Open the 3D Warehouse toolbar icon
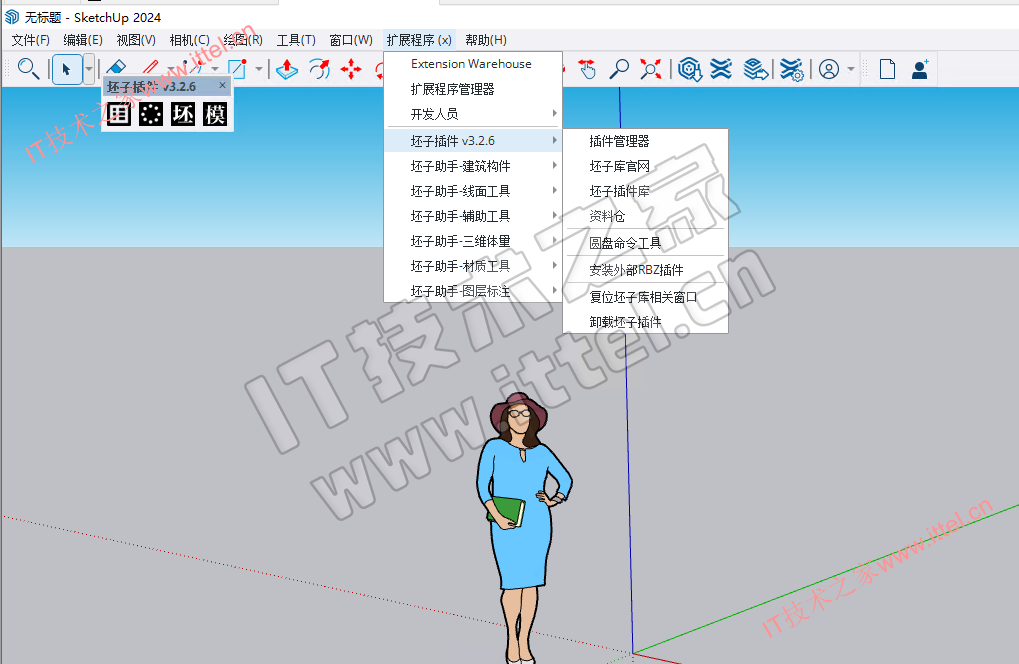This screenshot has width=1019, height=664. point(690,69)
